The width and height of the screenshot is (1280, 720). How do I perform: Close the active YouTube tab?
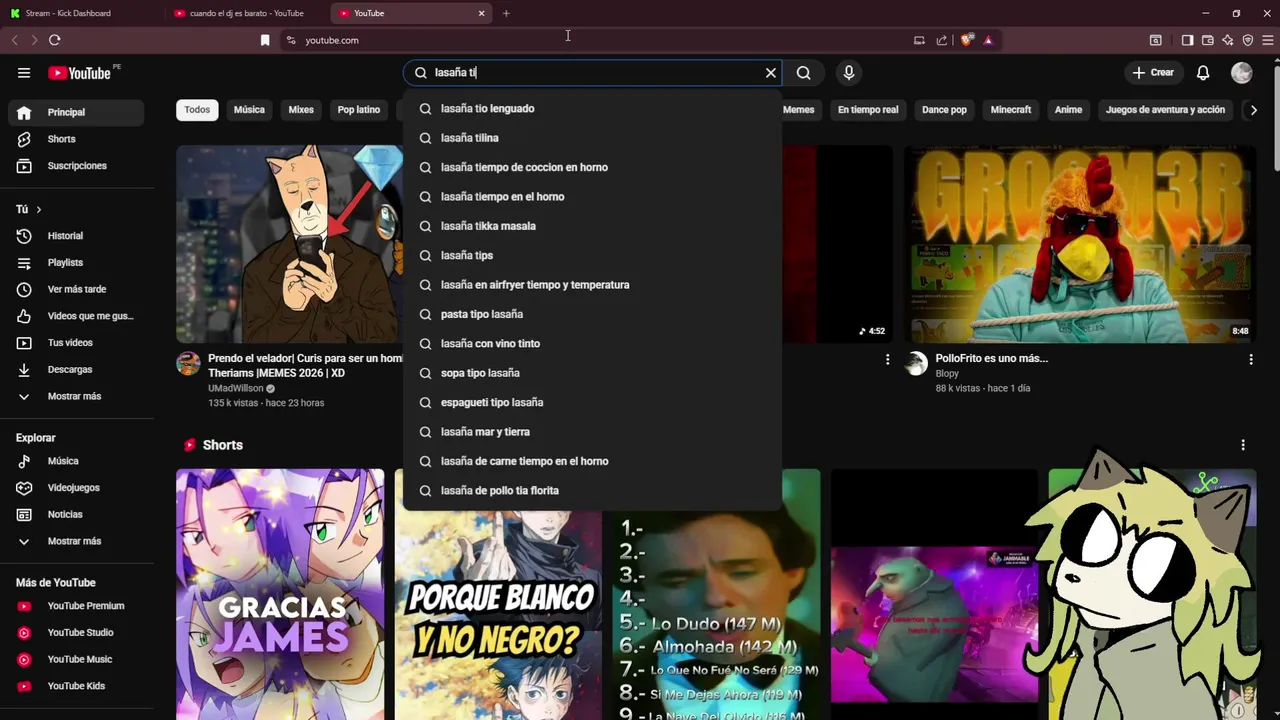pyautogui.click(x=481, y=13)
